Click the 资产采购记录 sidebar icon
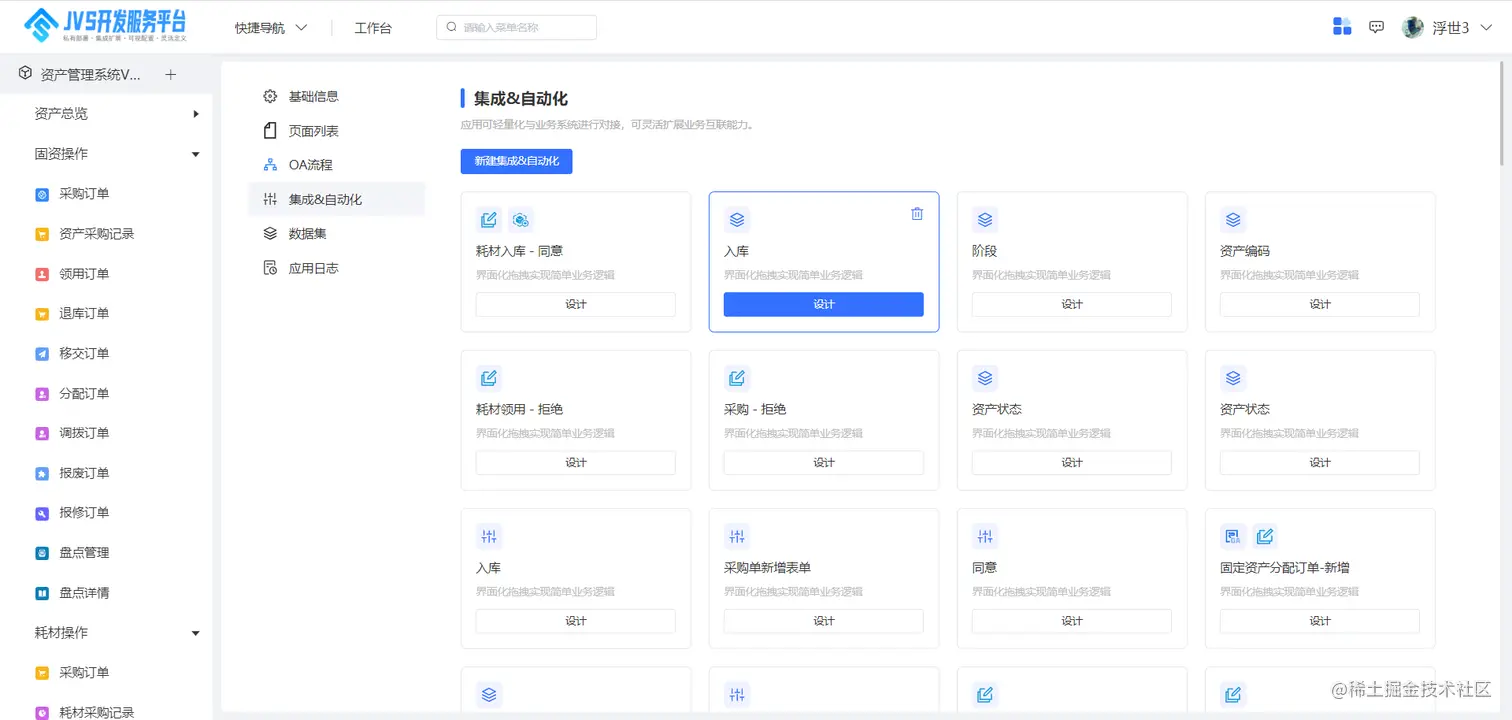Image resolution: width=1512 pixels, height=720 pixels. tap(42, 234)
